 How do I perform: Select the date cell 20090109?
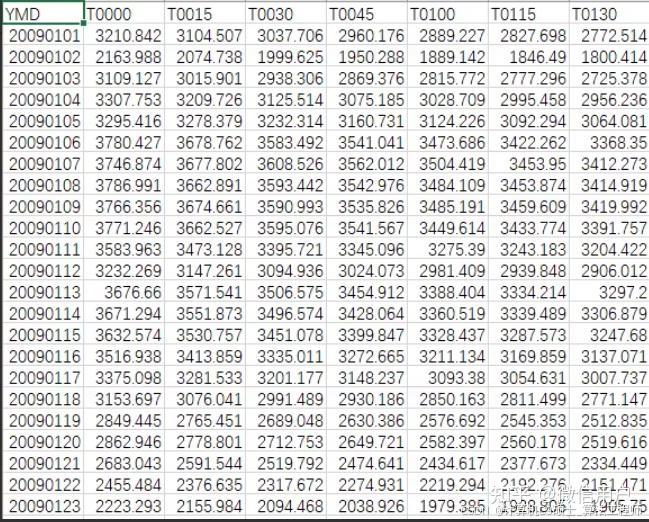43,207
